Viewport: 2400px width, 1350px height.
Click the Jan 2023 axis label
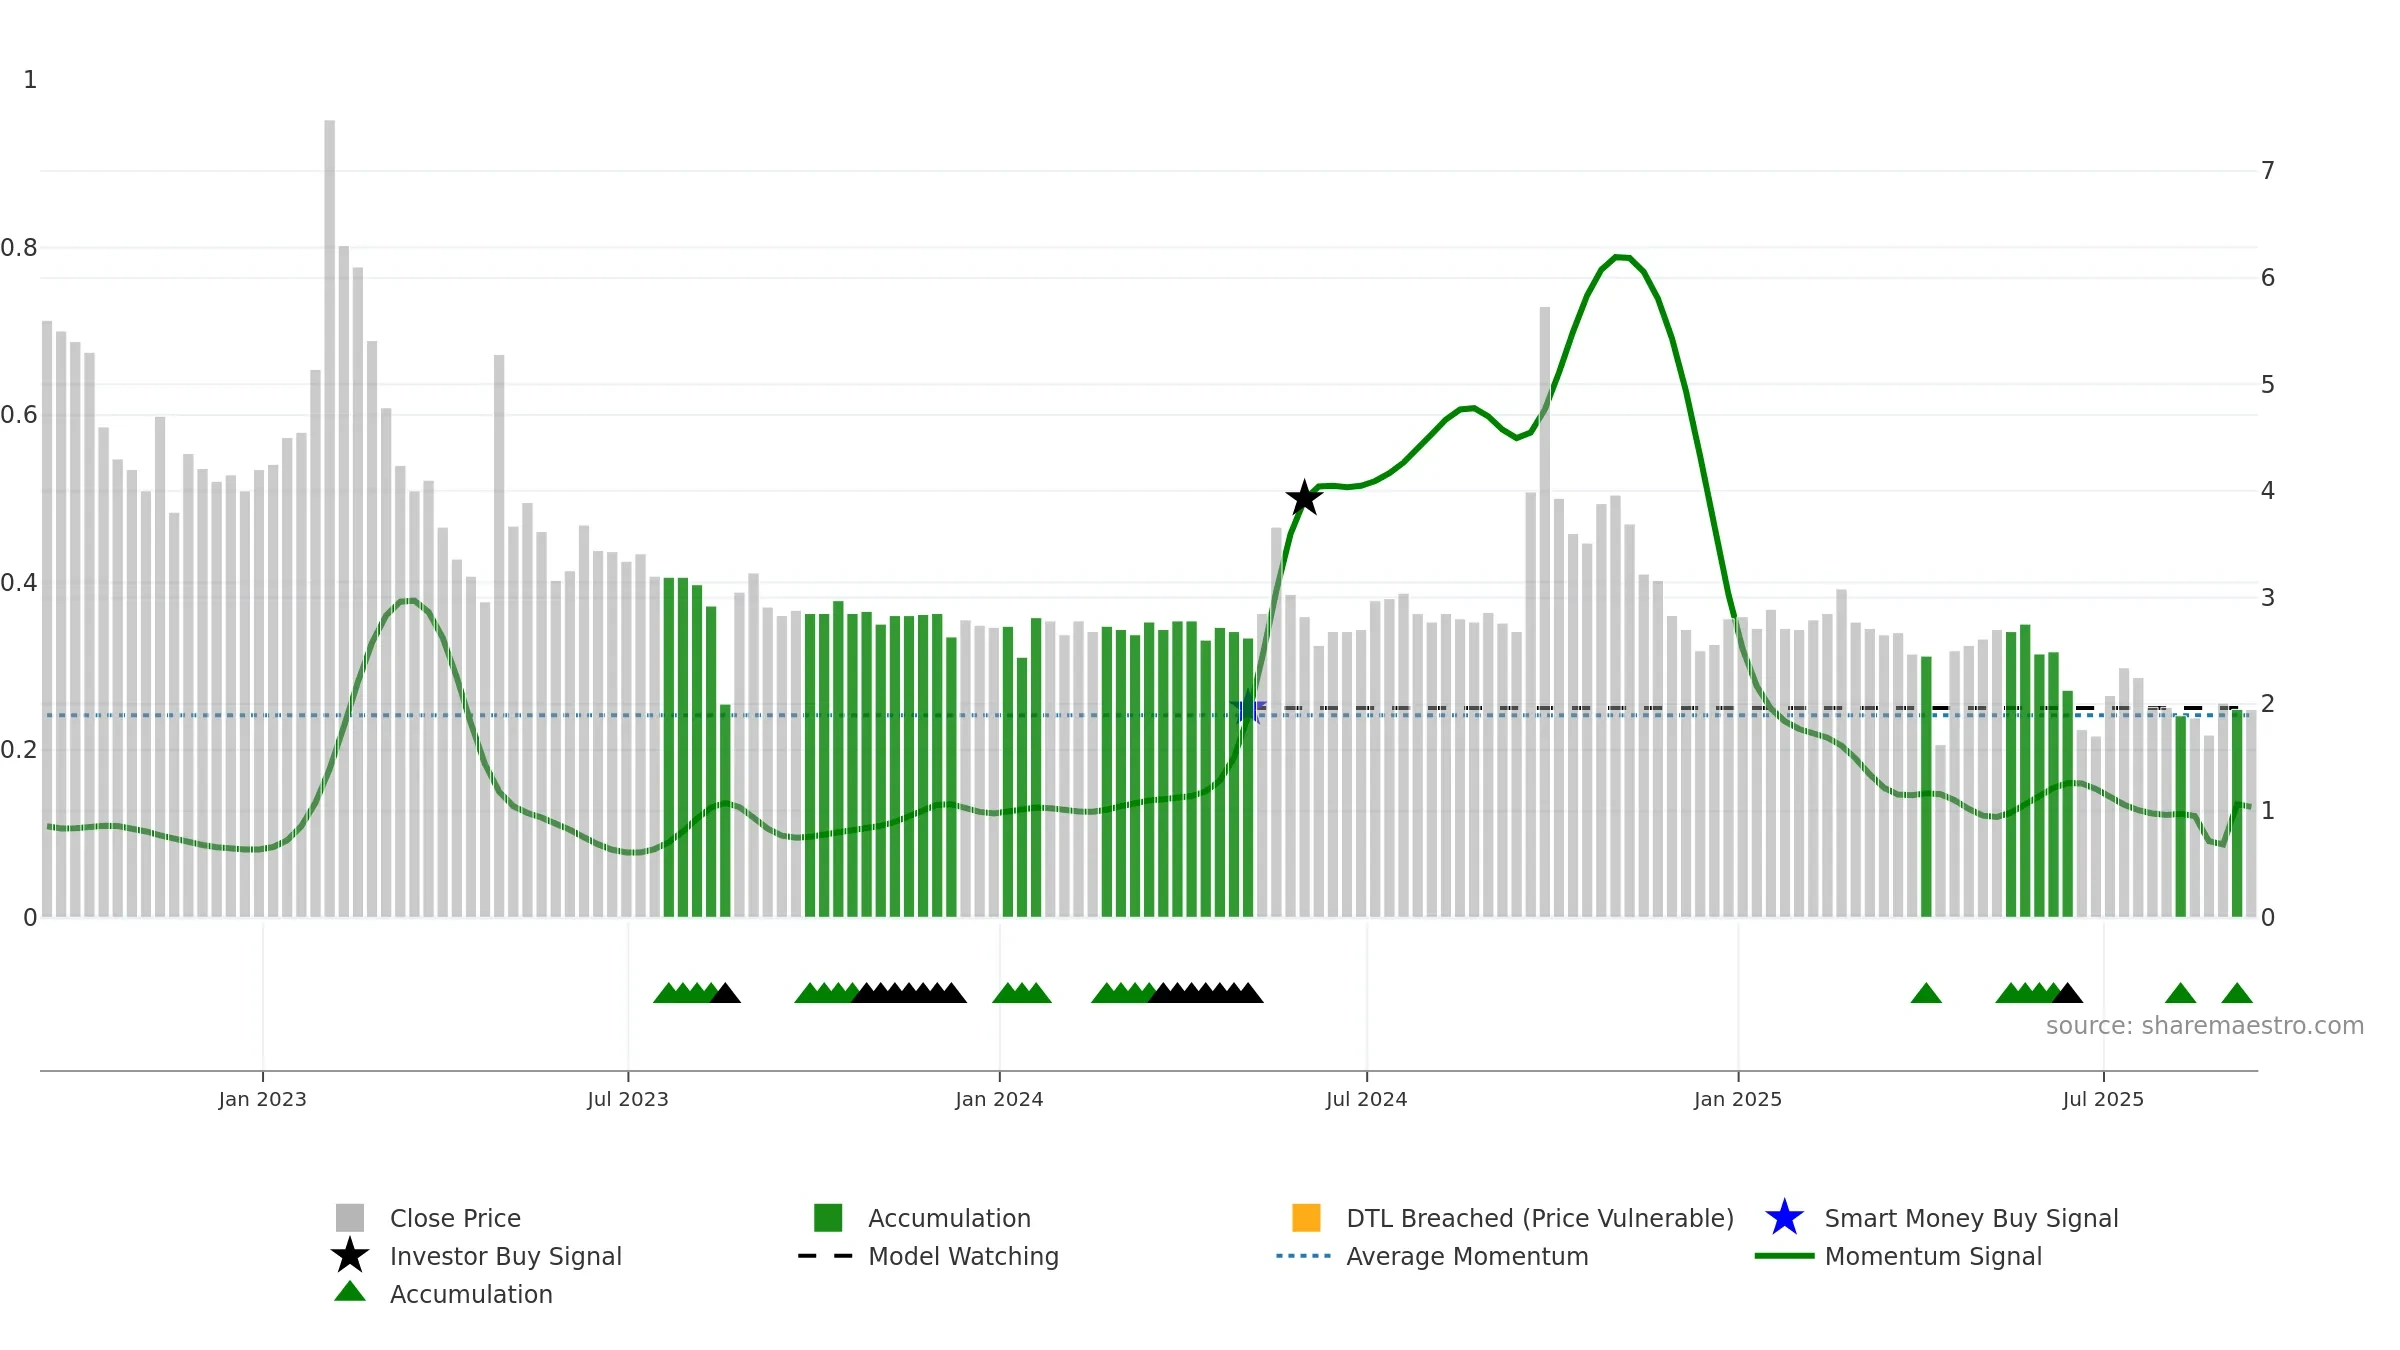click(263, 1099)
